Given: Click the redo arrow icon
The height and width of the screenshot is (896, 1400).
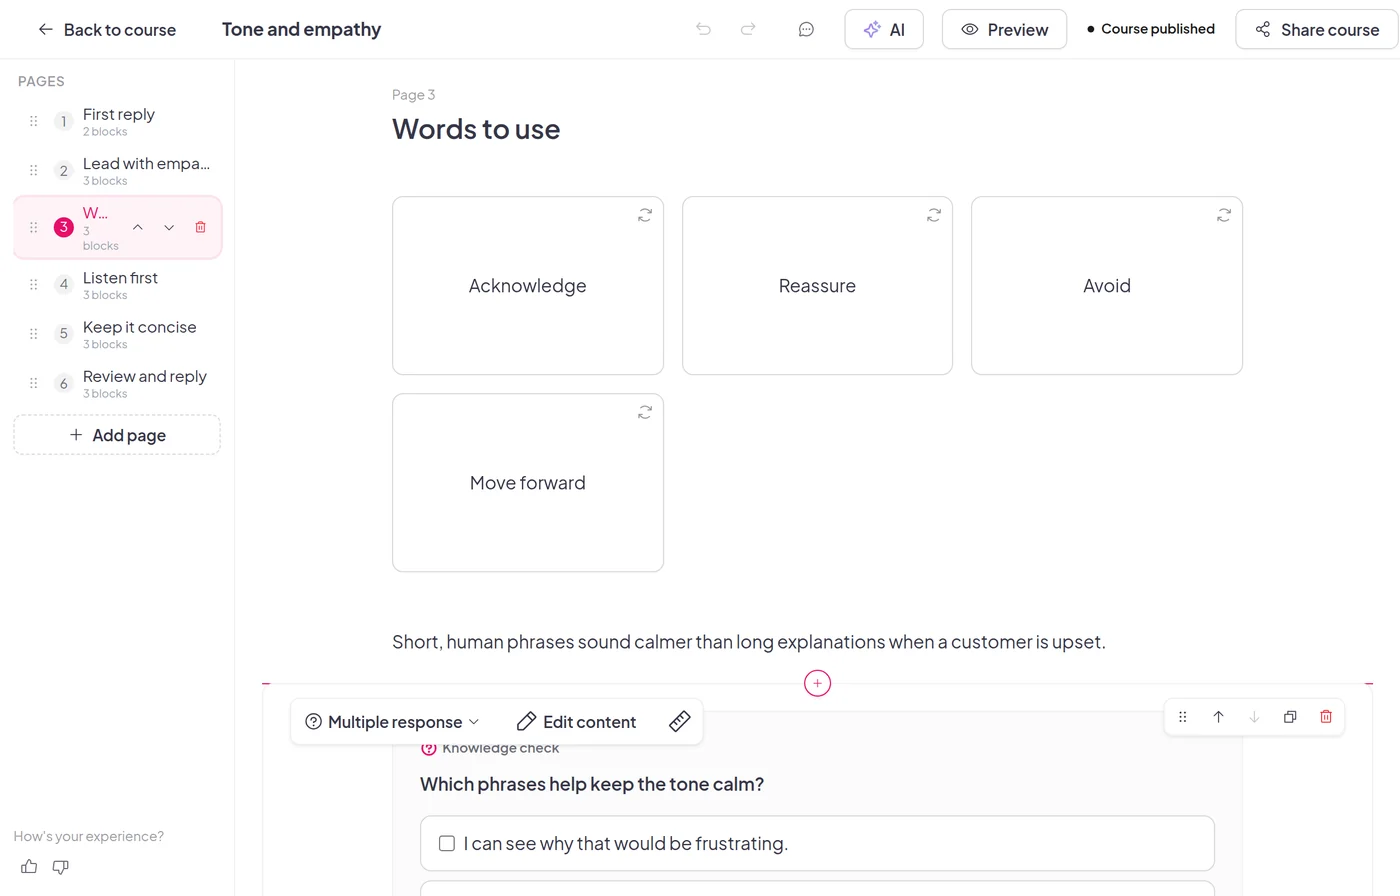Looking at the screenshot, I should (748, 29).
